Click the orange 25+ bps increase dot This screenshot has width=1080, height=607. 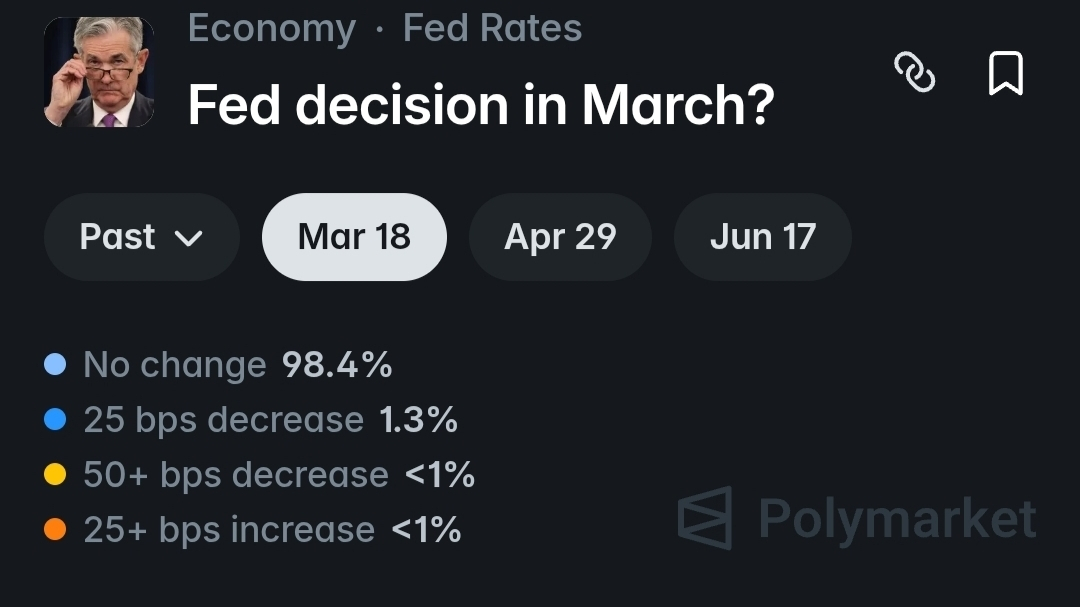(55, 530)
